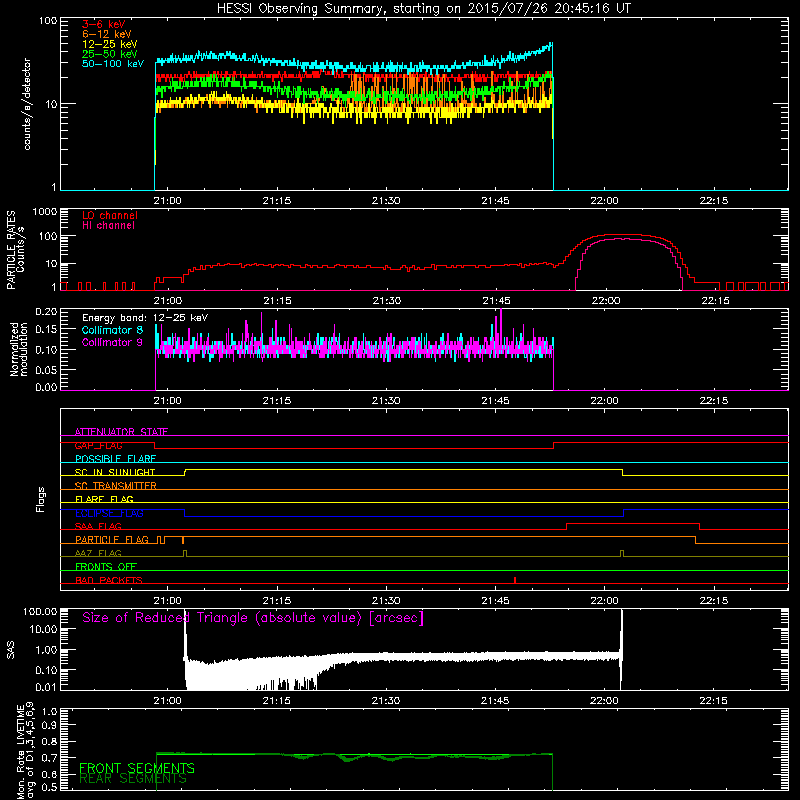
Task: Click the 1000 tick label on particle rates axis
Action: [x=44, y=212]
